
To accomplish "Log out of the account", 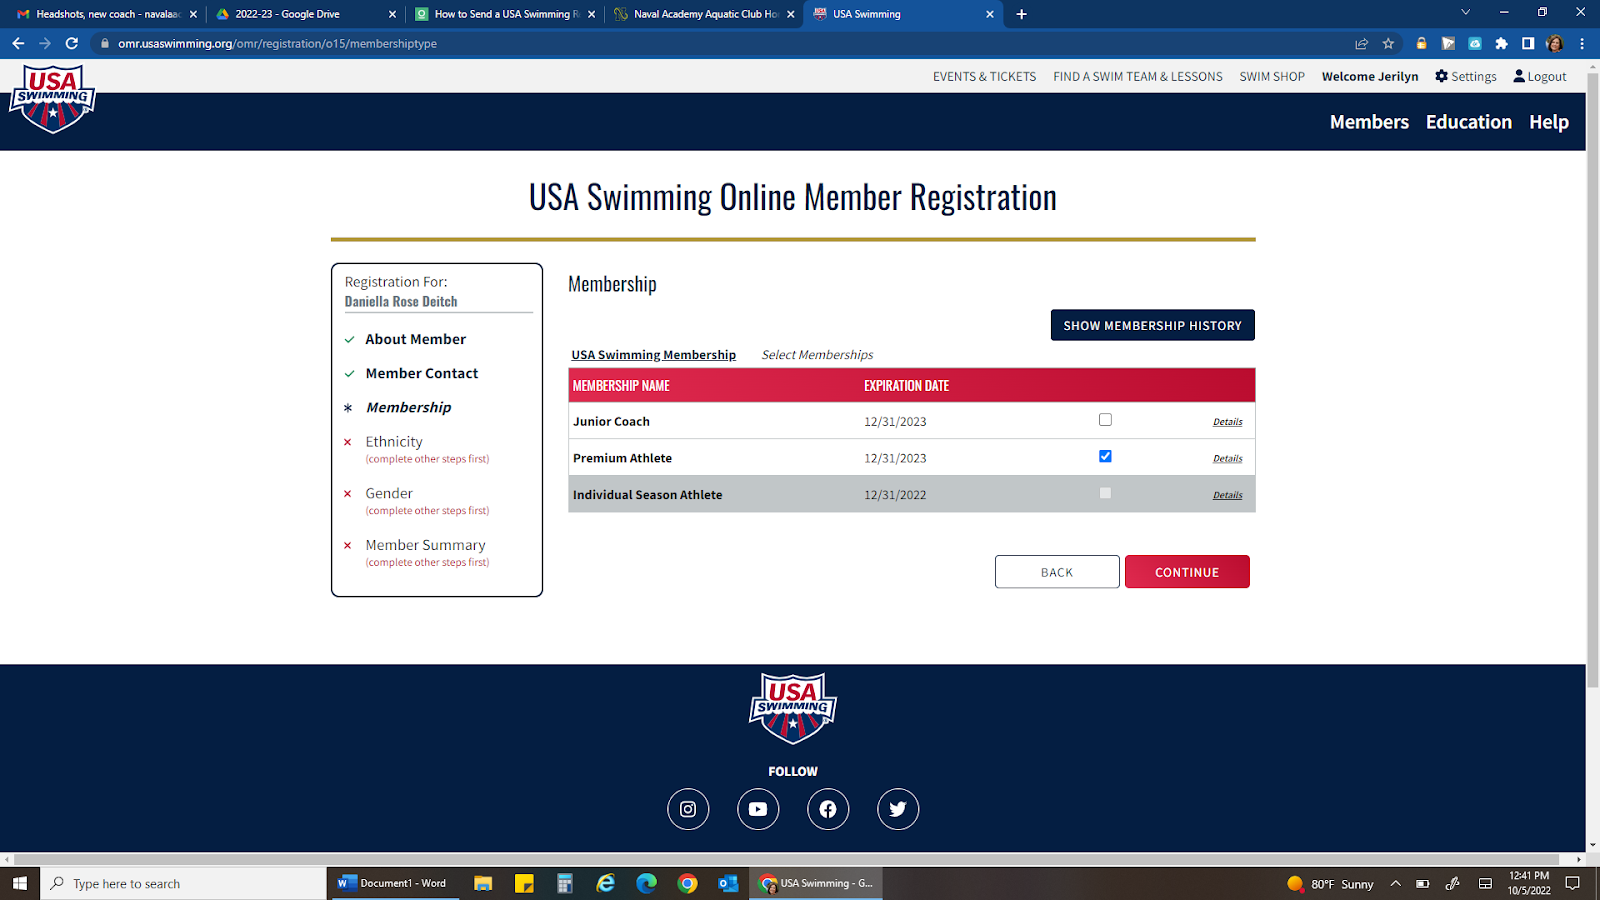I will pos(1540,77).
